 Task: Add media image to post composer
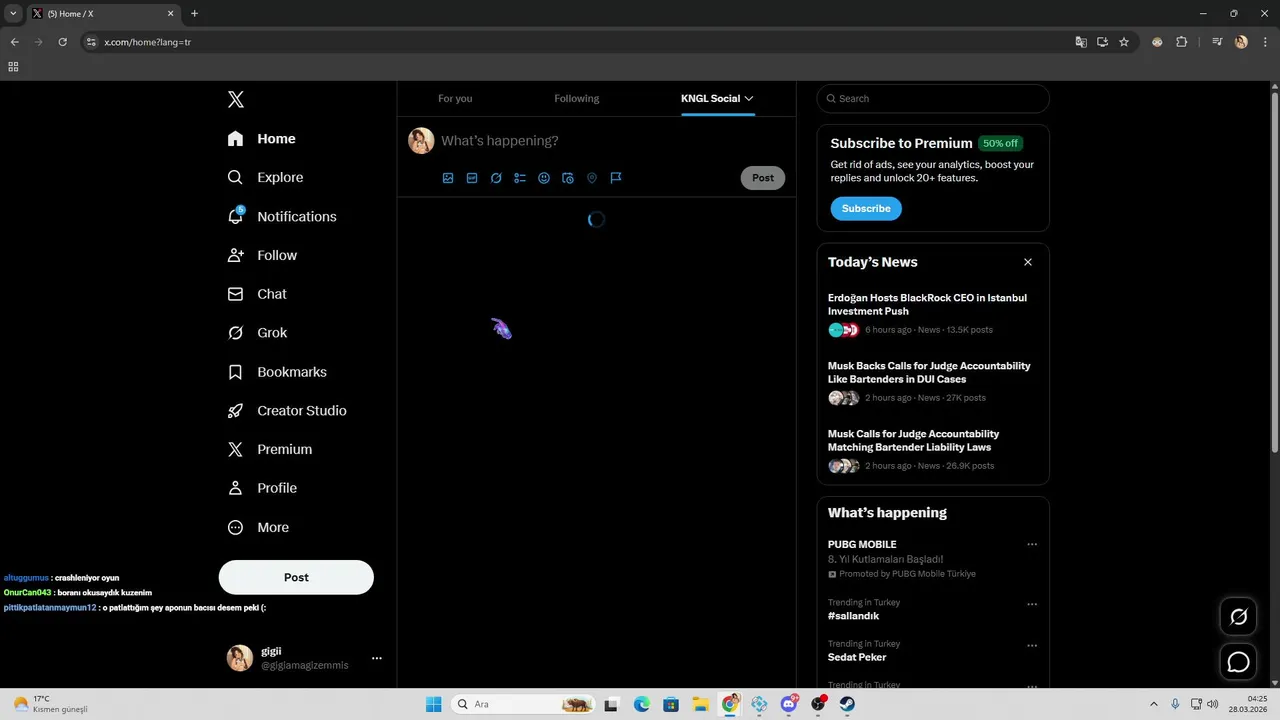tap(448, 178)
